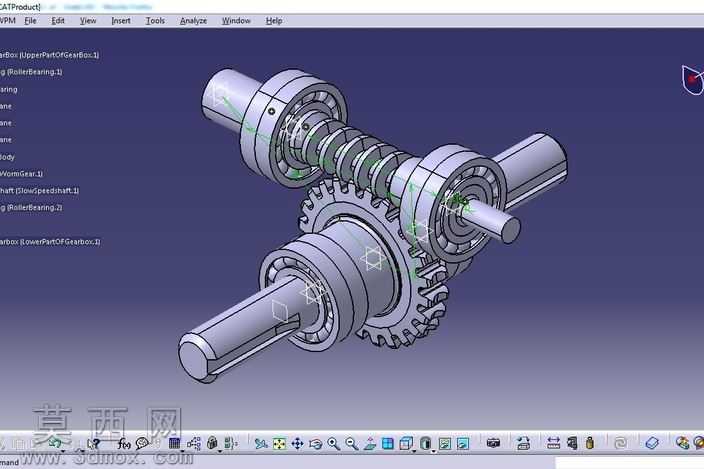Expand the Shading mode flyout arrow
The image size is (704, 469).
(x=433, y=451)
